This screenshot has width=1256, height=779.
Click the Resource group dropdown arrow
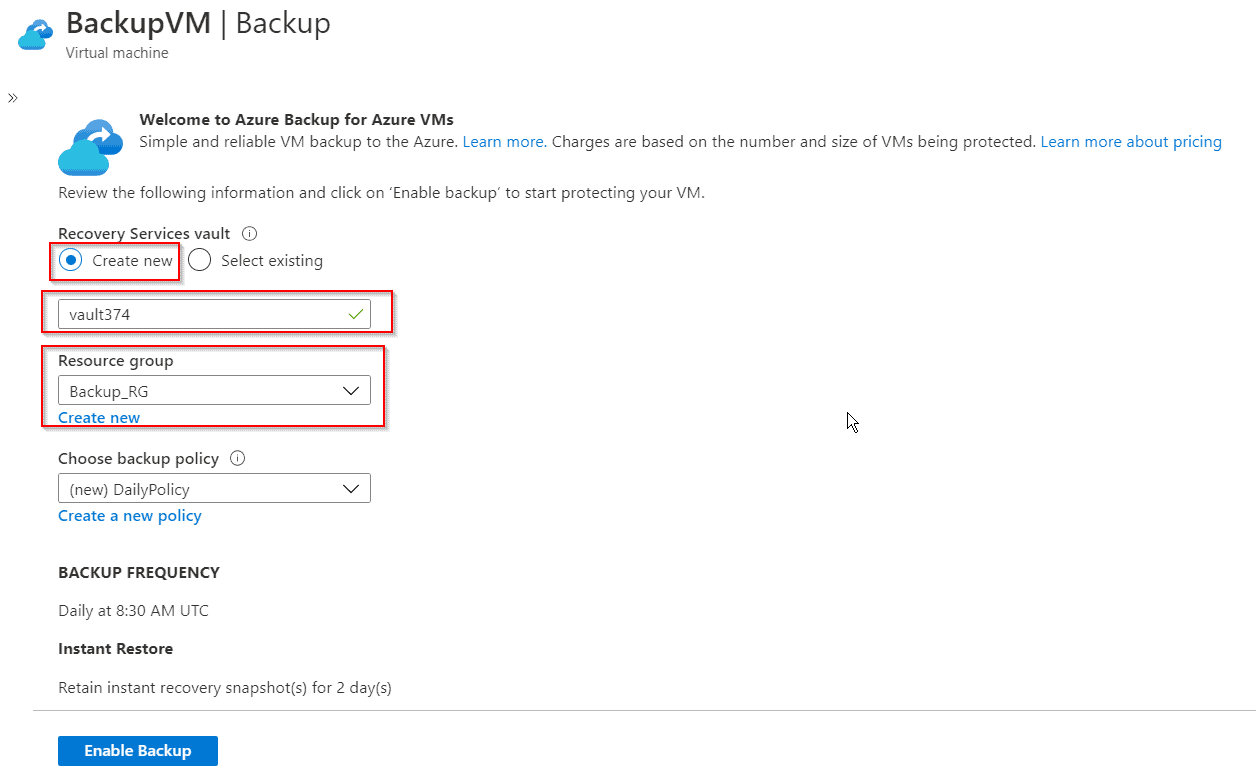(x=351, y=391)
